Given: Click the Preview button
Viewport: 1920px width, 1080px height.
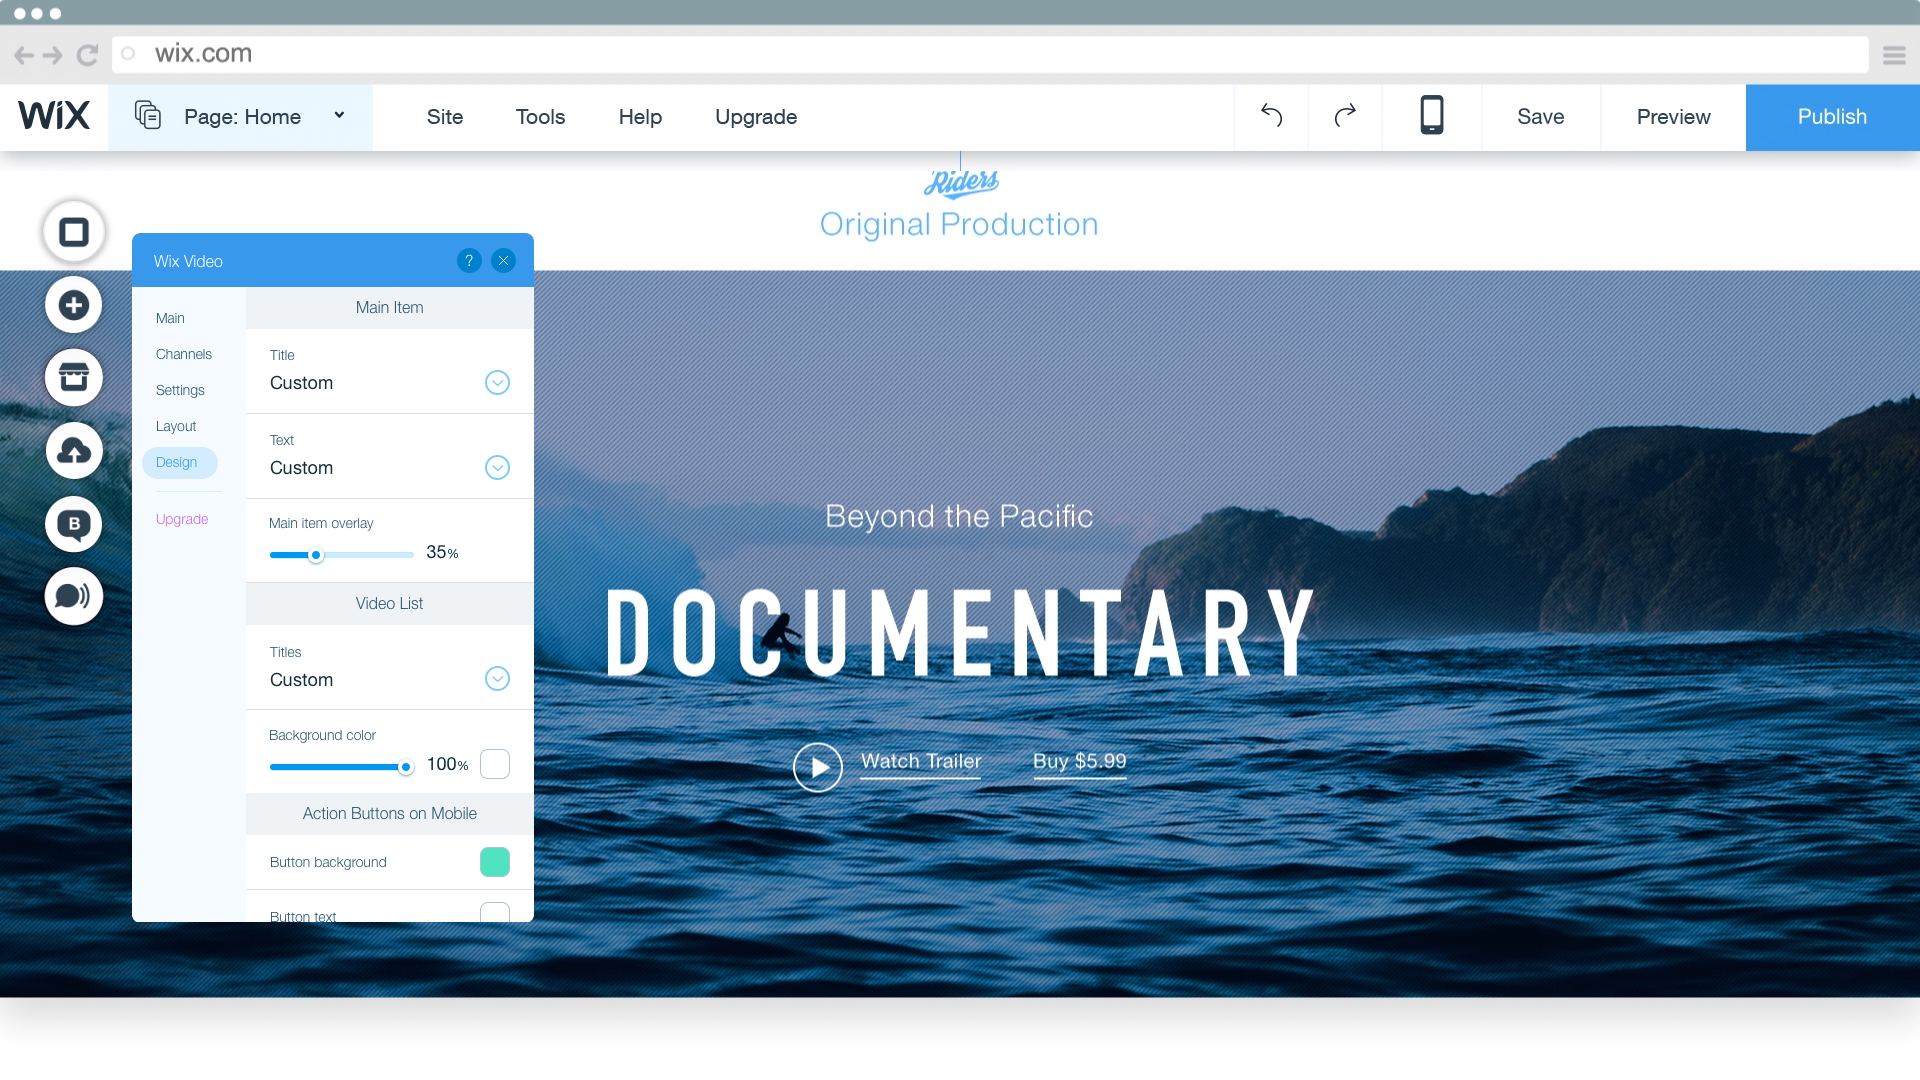Looking at the screenshot, I should pyautogui.click(x=1673, y=117).
